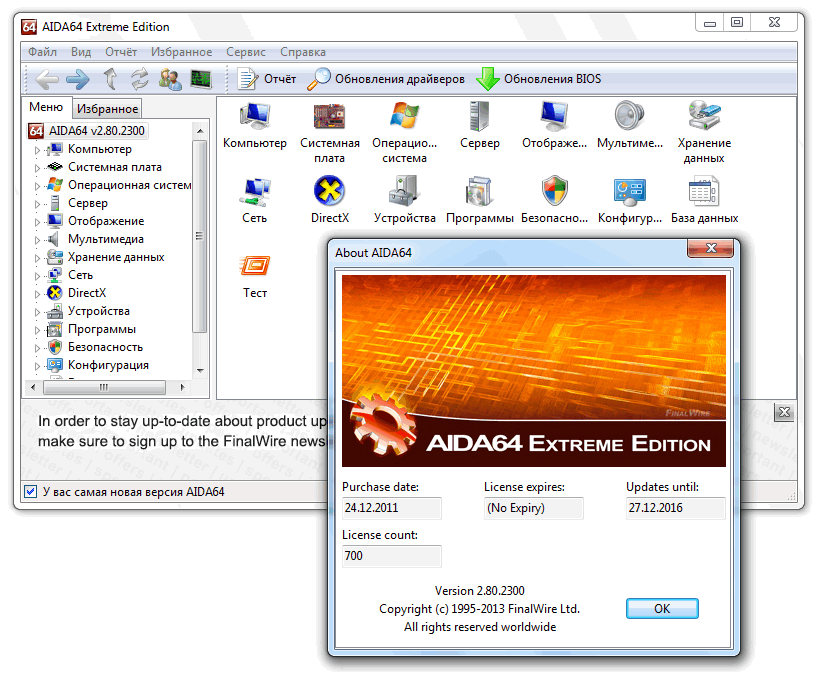Open the Избранное menu in menu bar
Image resolution: width=823 pixels, height=673 pixels.
pyautogui.click(x=182, y=52)
